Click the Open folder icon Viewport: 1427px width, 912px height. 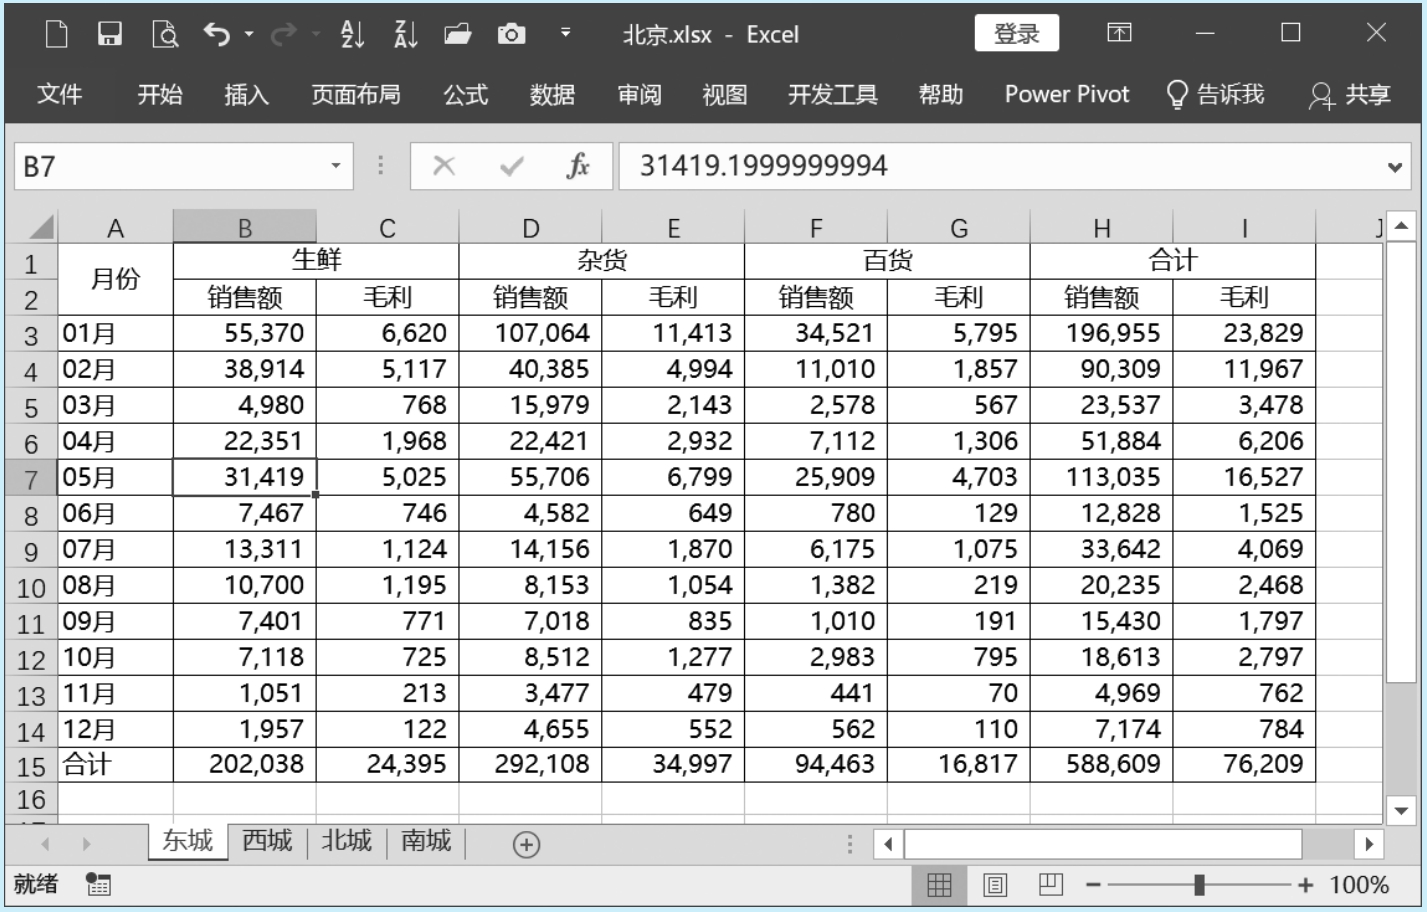(x=458, y=35)
